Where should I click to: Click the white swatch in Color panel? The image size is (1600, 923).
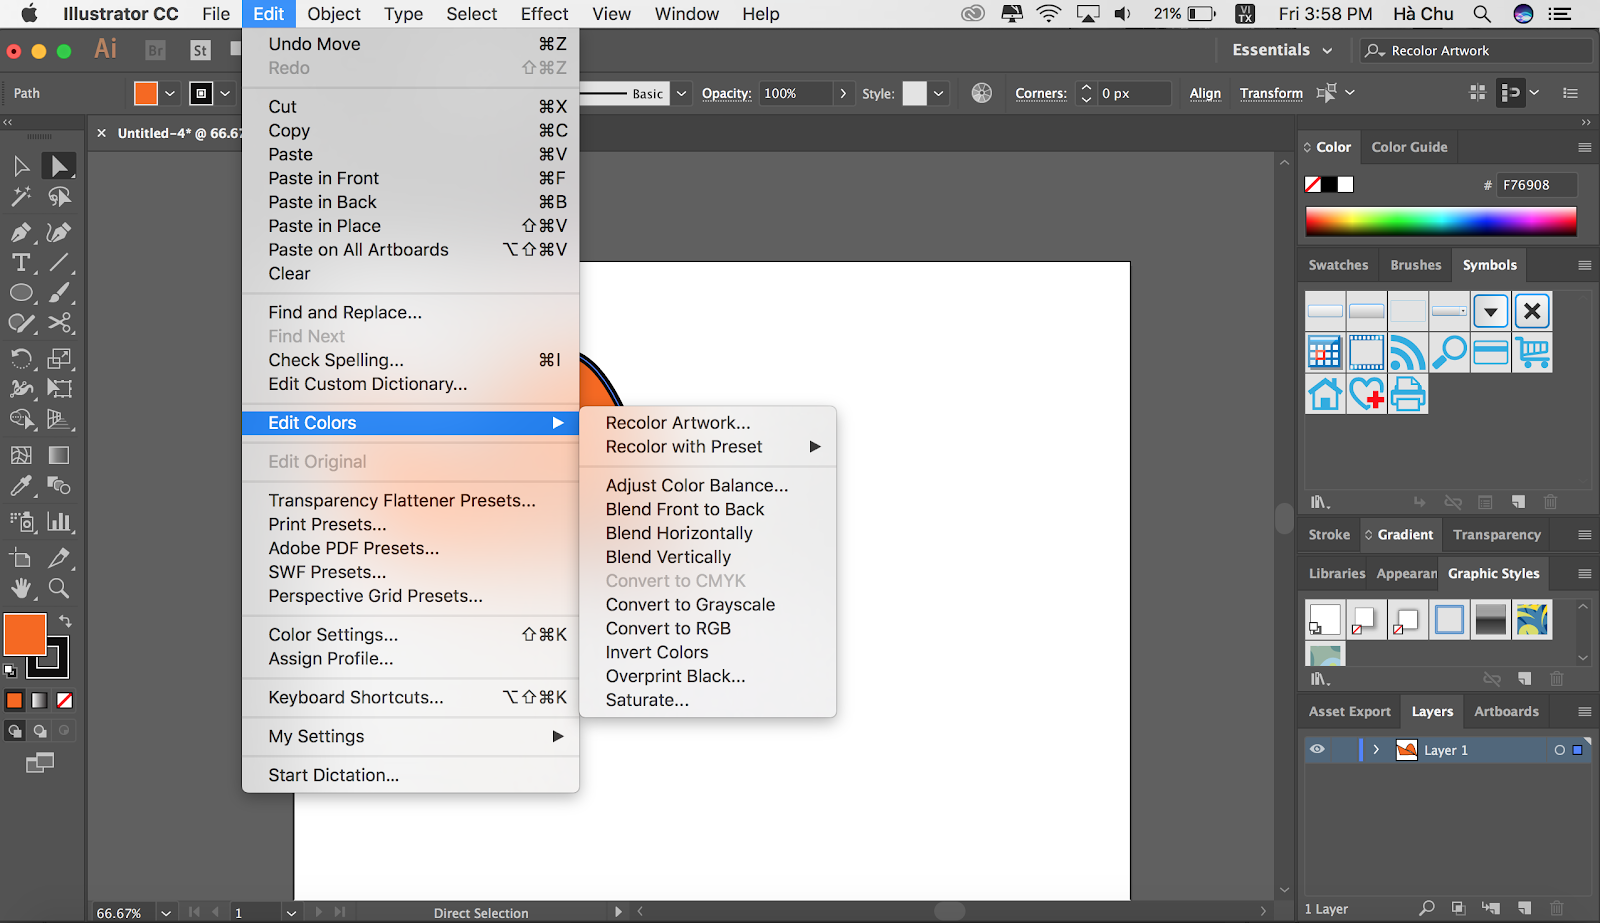pyautogui.click(x=1346, y=184)
